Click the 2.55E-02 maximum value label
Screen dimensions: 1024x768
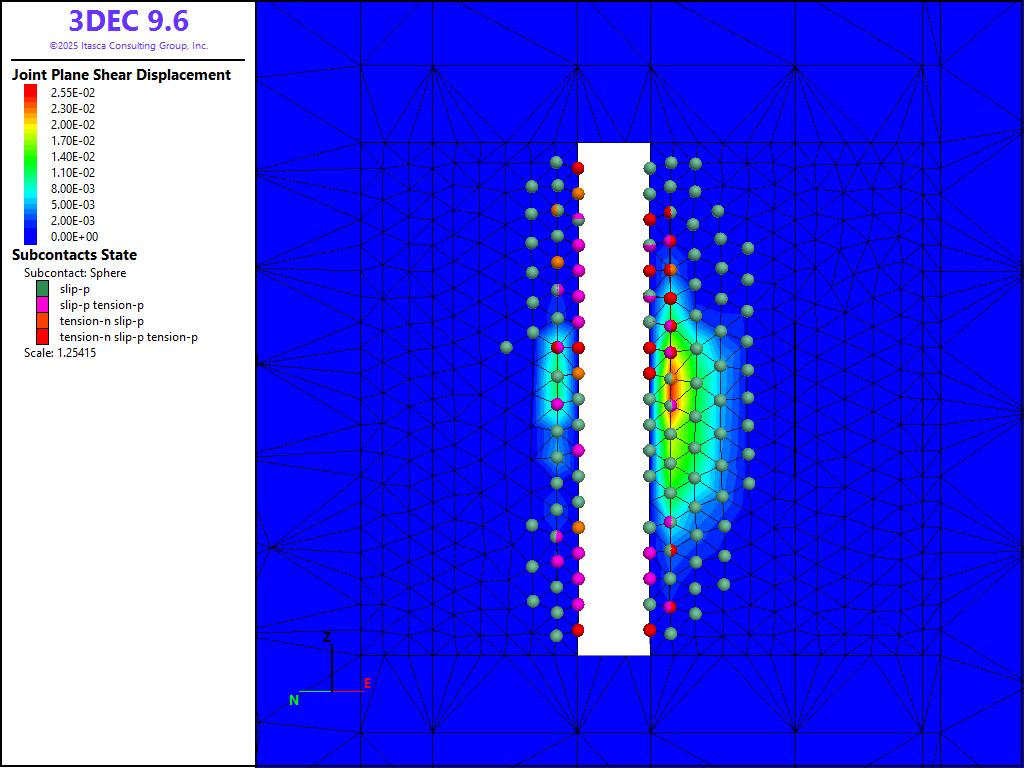74,93
